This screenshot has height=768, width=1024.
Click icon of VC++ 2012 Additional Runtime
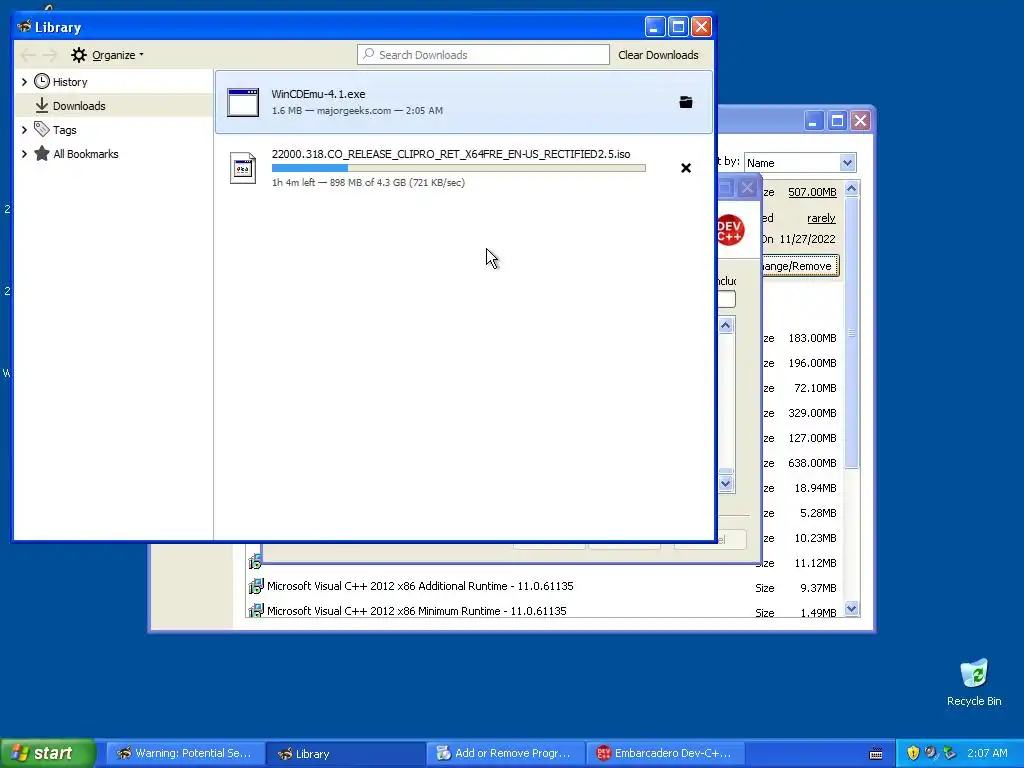(256, 586)
